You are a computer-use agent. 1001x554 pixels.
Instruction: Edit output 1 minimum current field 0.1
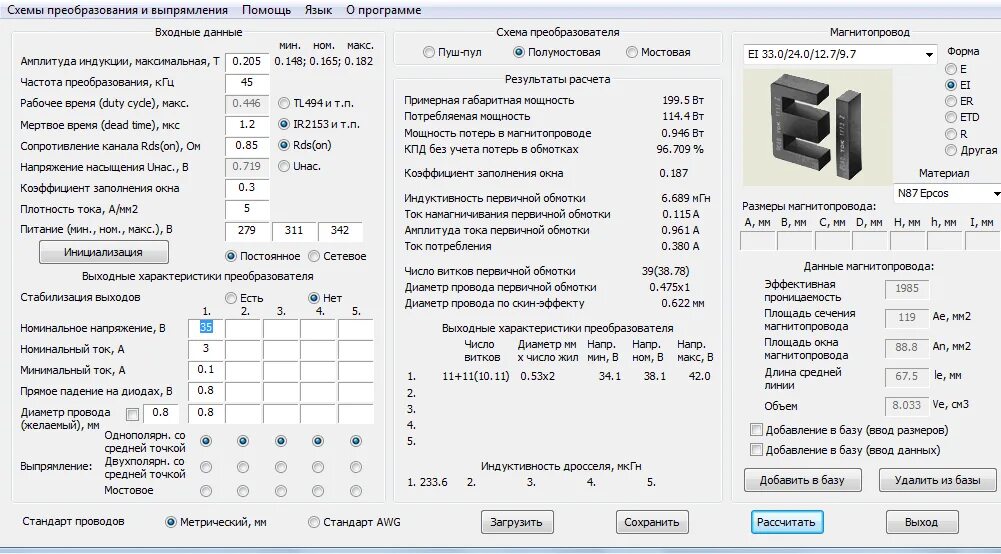point(206,370)
